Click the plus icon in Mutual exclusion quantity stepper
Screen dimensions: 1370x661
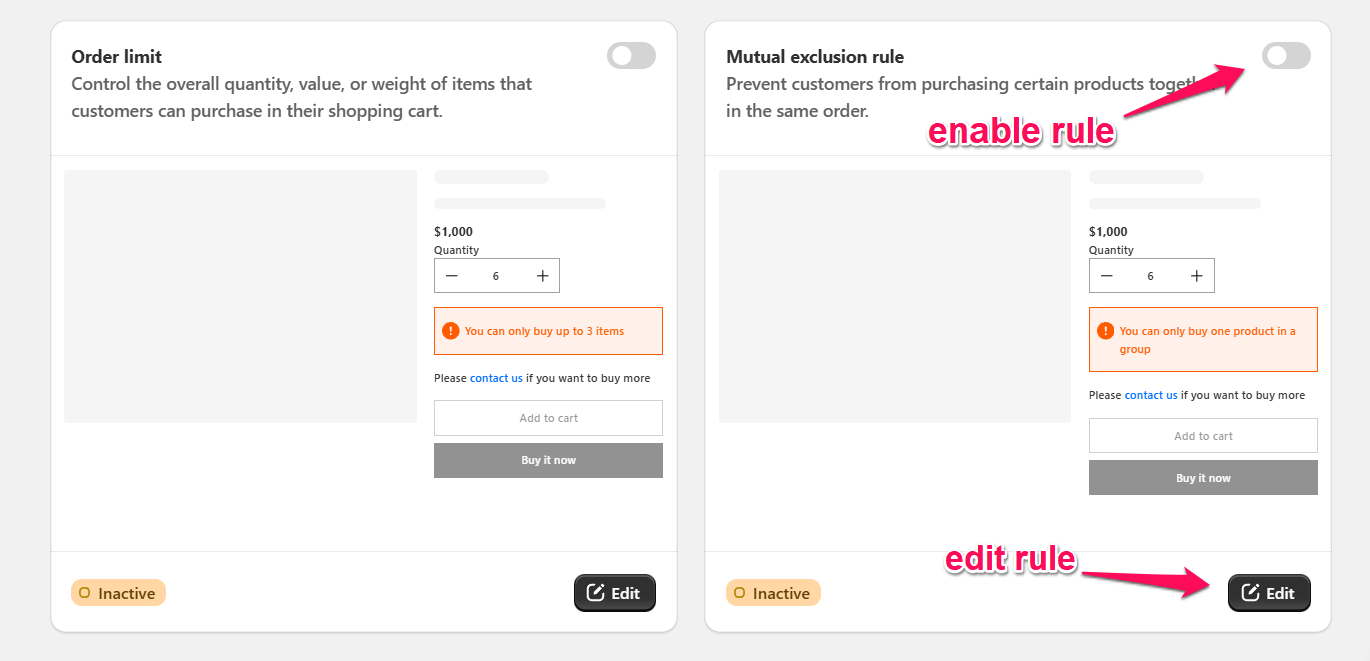[x=1196, y=275]
